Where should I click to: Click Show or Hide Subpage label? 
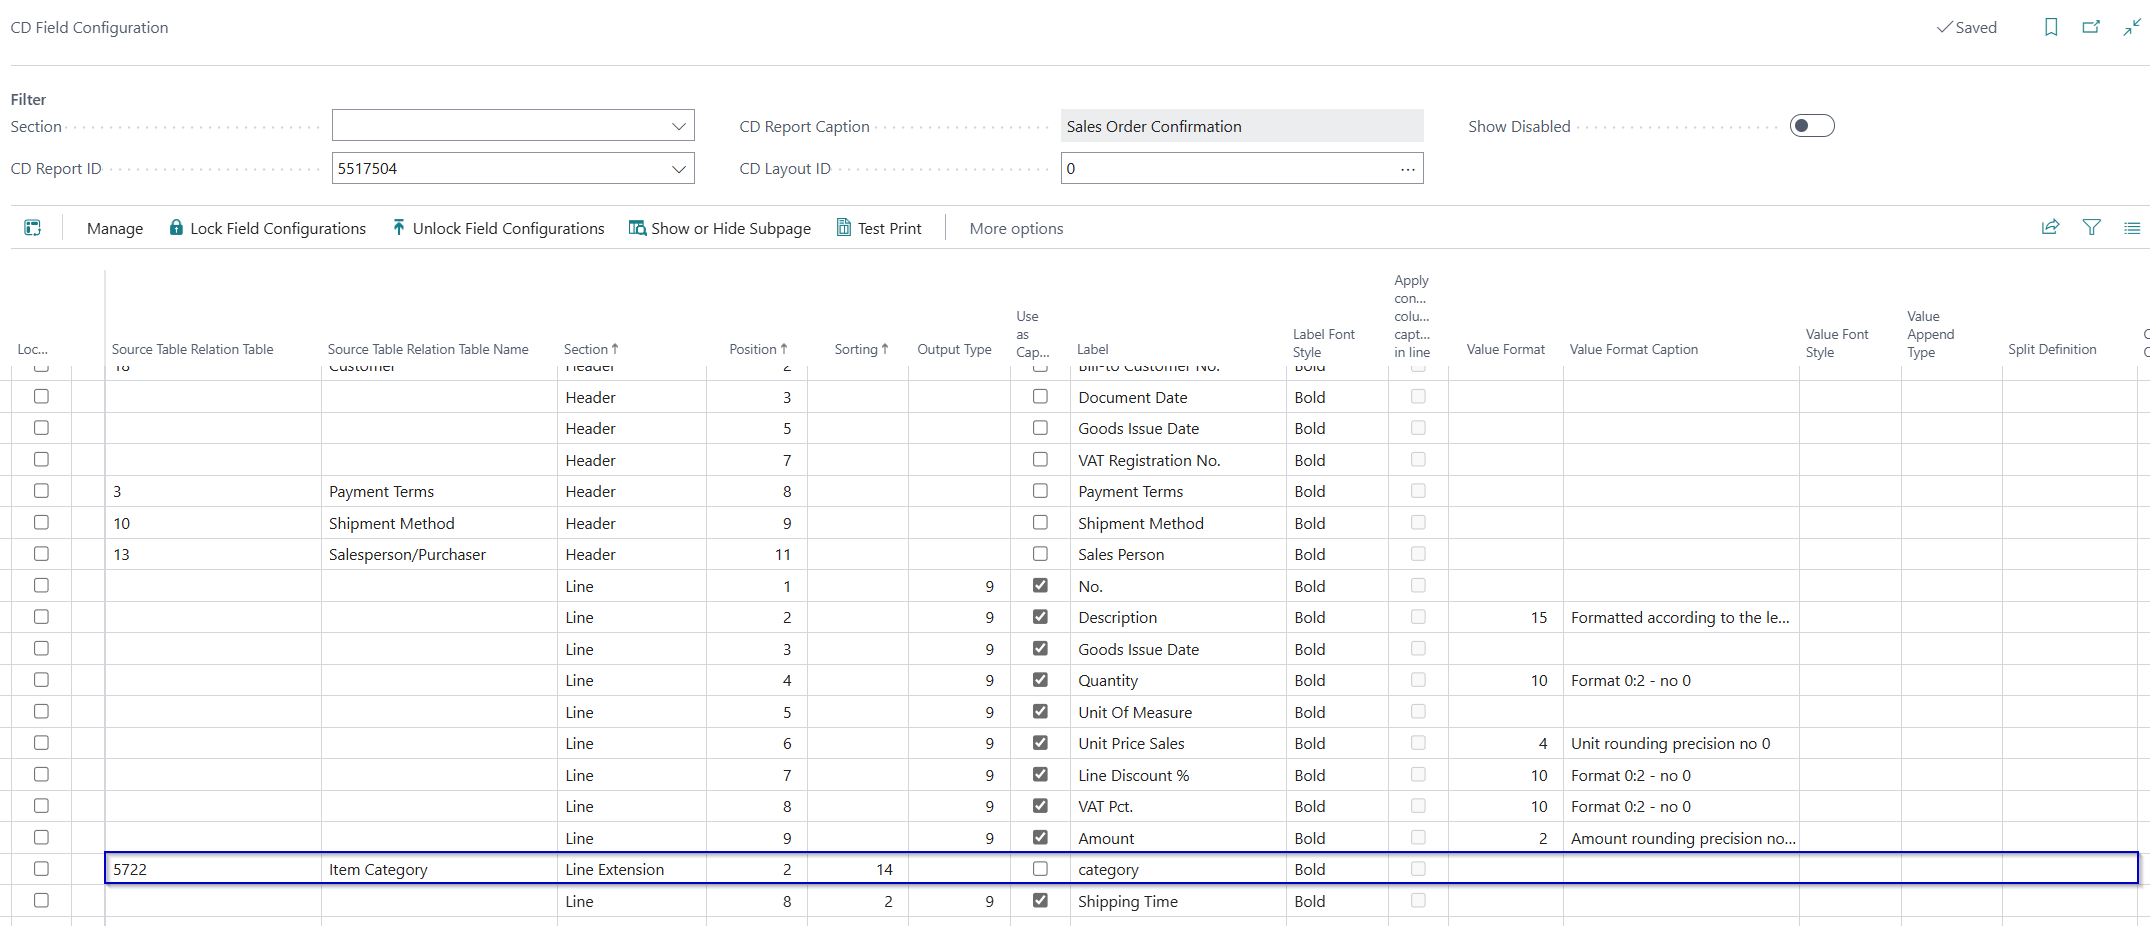tap(731, 228)
